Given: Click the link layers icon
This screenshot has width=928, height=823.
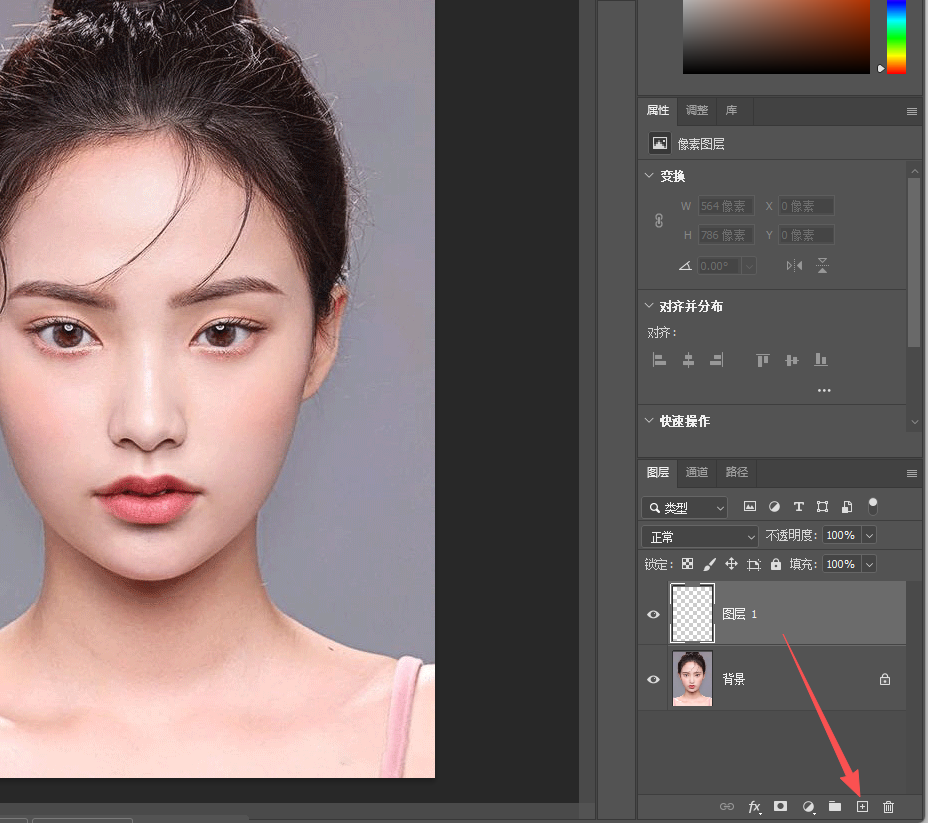Looking at the screenshot, I should point(727,806).
